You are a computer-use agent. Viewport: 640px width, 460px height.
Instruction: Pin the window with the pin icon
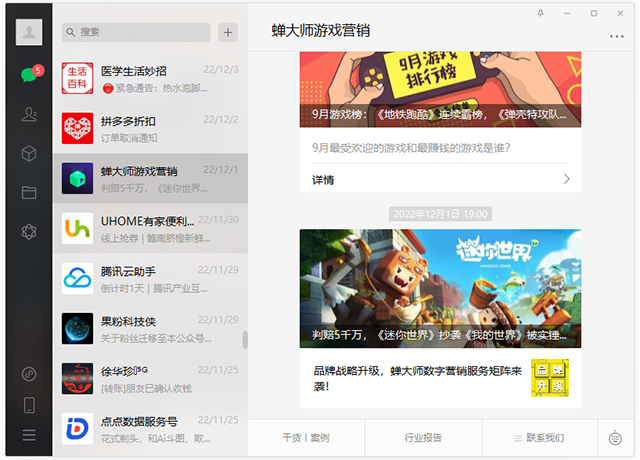point(540,13)
